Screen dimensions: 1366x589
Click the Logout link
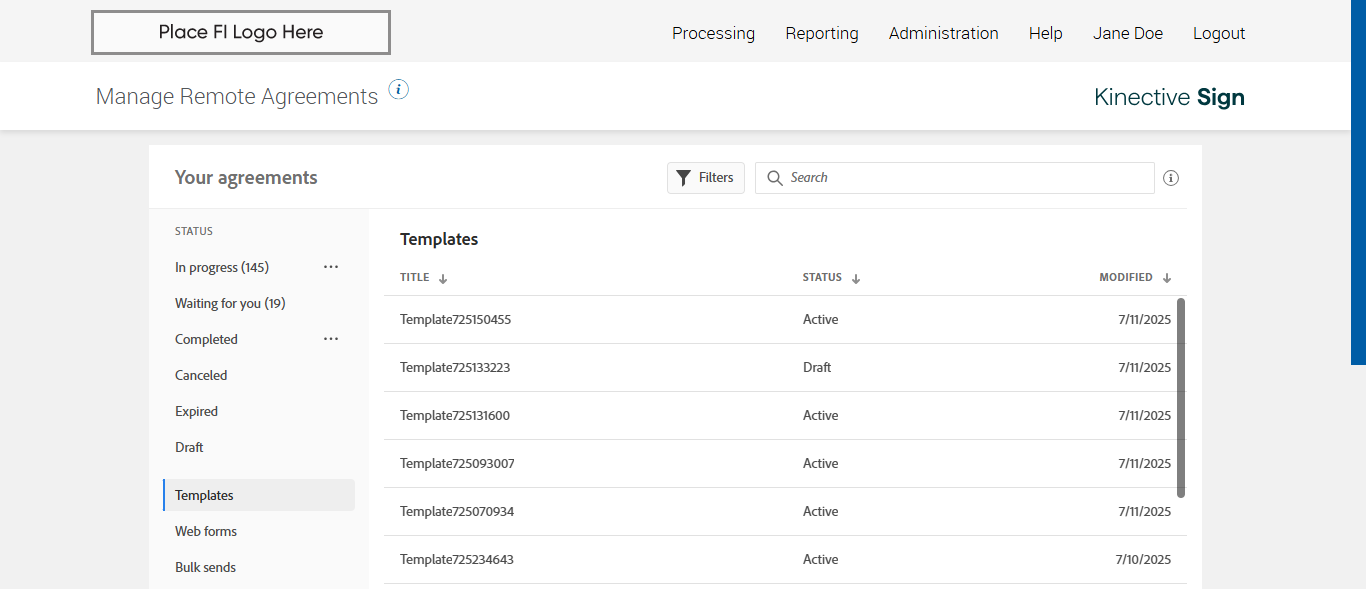click(x=1218, y=33)
